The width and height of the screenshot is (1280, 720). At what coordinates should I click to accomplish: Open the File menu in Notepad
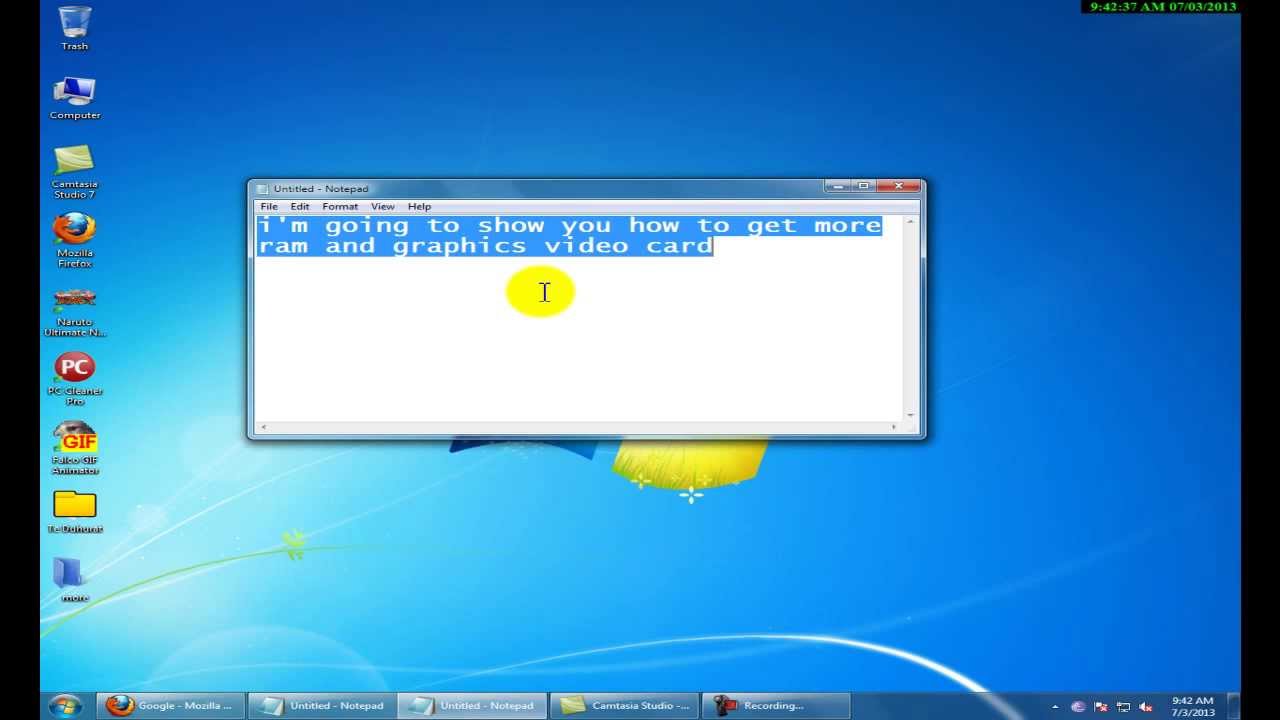tap(269, 206)
